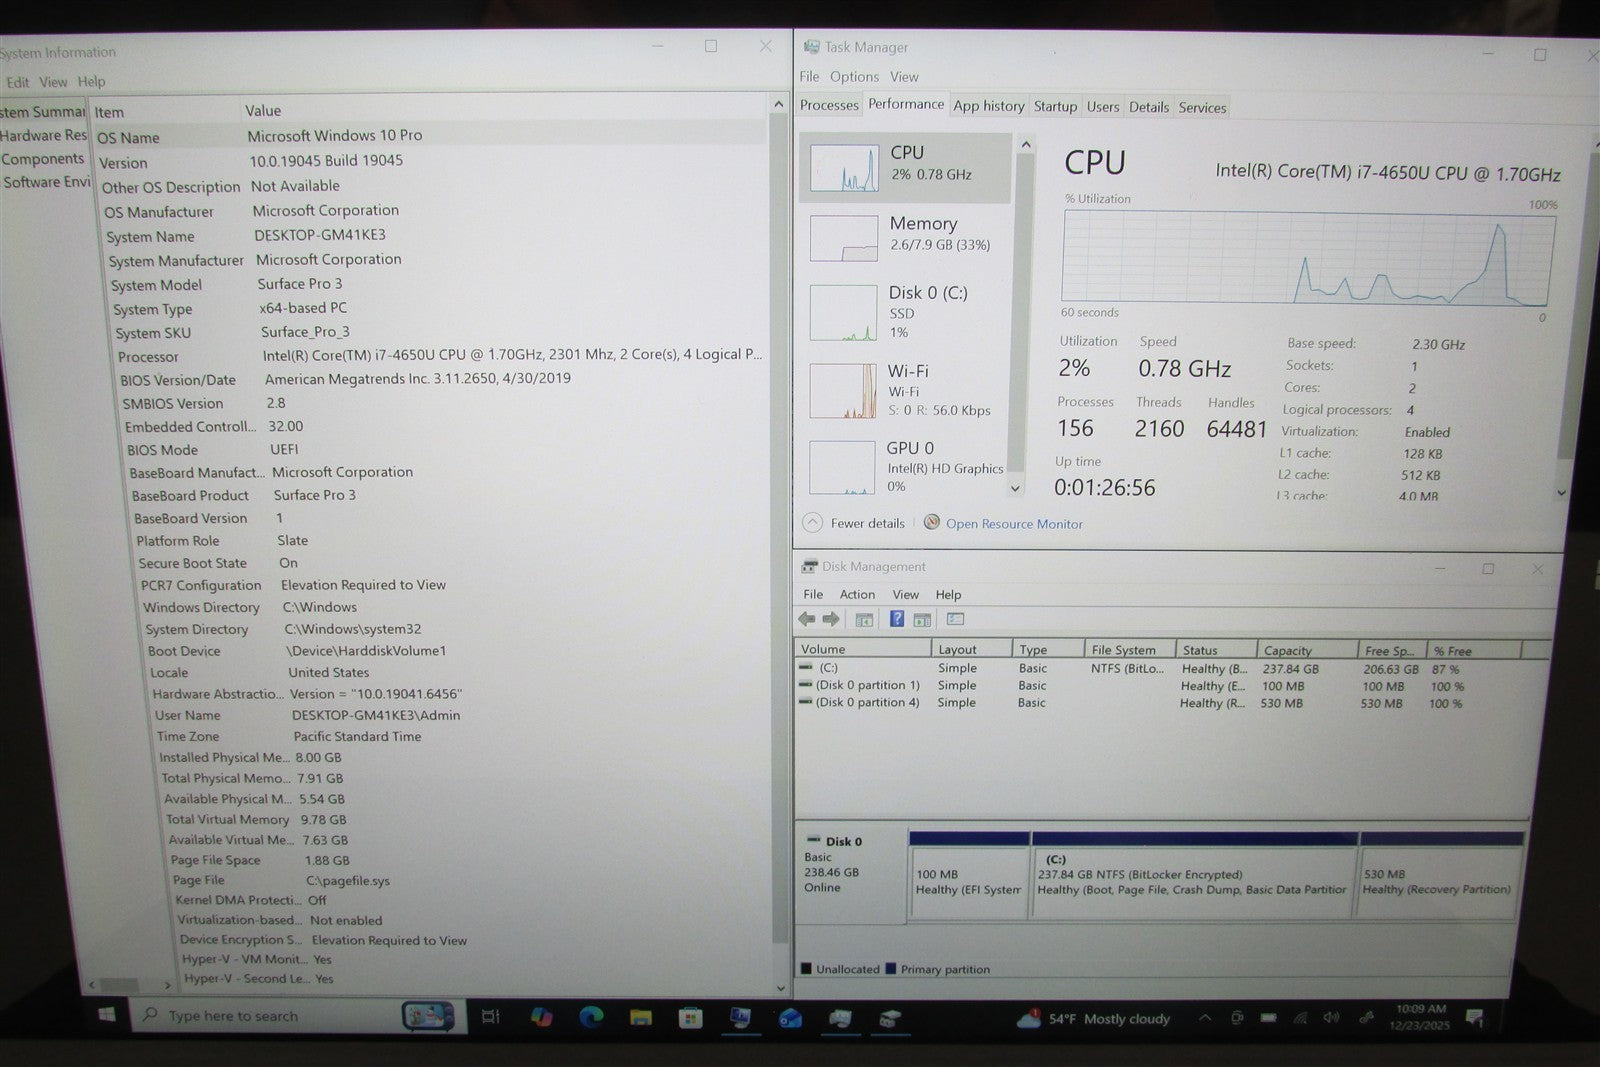Select the Wi-Fi performance graph panel
Screen dimensions: 1600x1067
tap(905, 390)
